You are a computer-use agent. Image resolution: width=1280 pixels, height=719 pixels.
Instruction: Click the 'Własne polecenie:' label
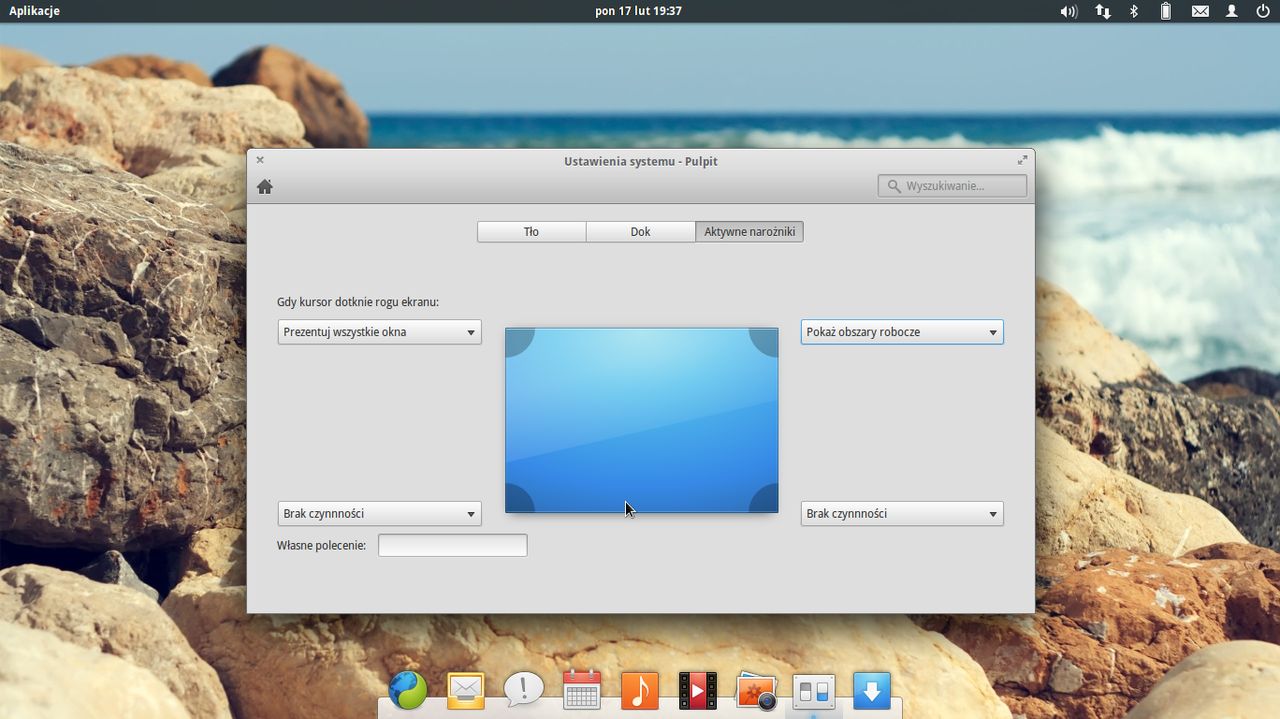tap(321, 546)
